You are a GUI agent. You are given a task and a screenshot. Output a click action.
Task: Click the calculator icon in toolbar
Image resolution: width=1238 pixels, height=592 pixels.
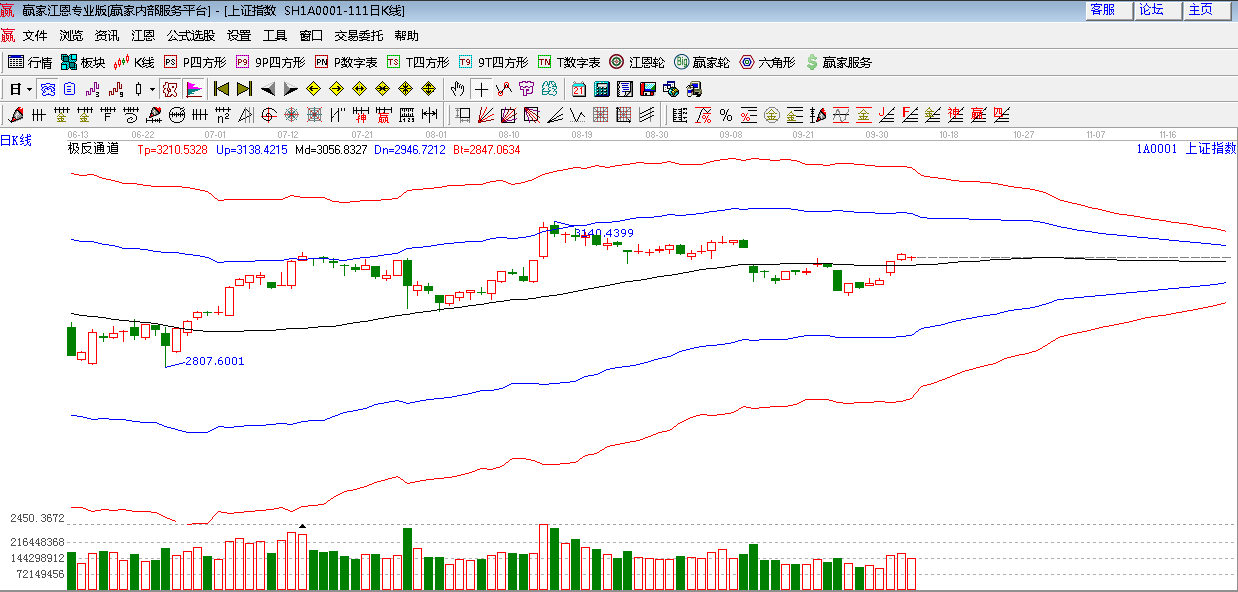click(602, 89)
